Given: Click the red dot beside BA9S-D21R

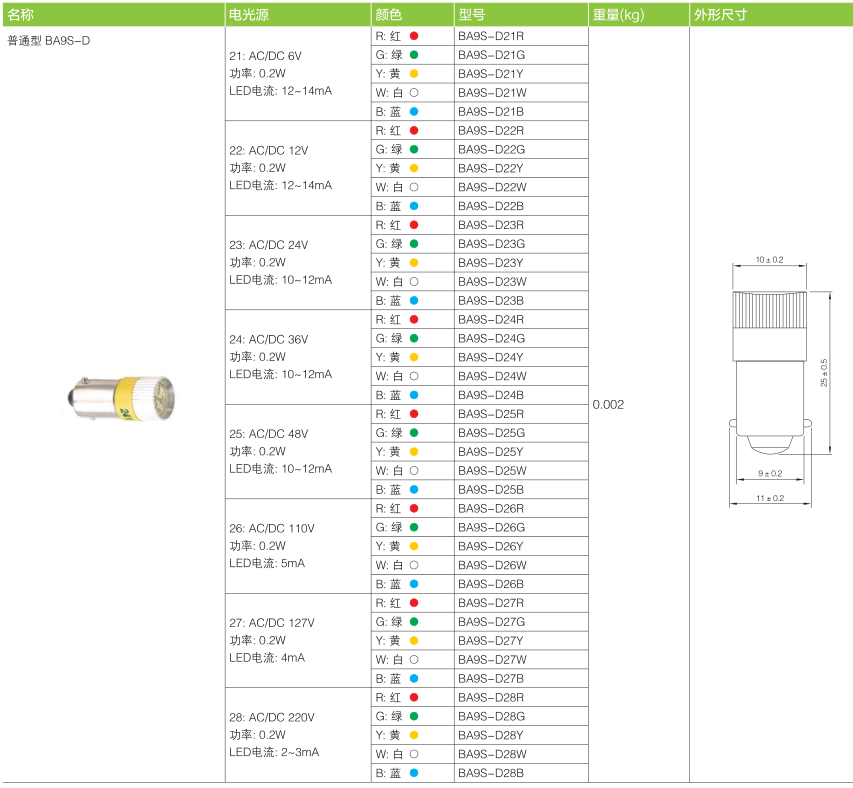Looking at the screenshot, I should tap(413, 36).
